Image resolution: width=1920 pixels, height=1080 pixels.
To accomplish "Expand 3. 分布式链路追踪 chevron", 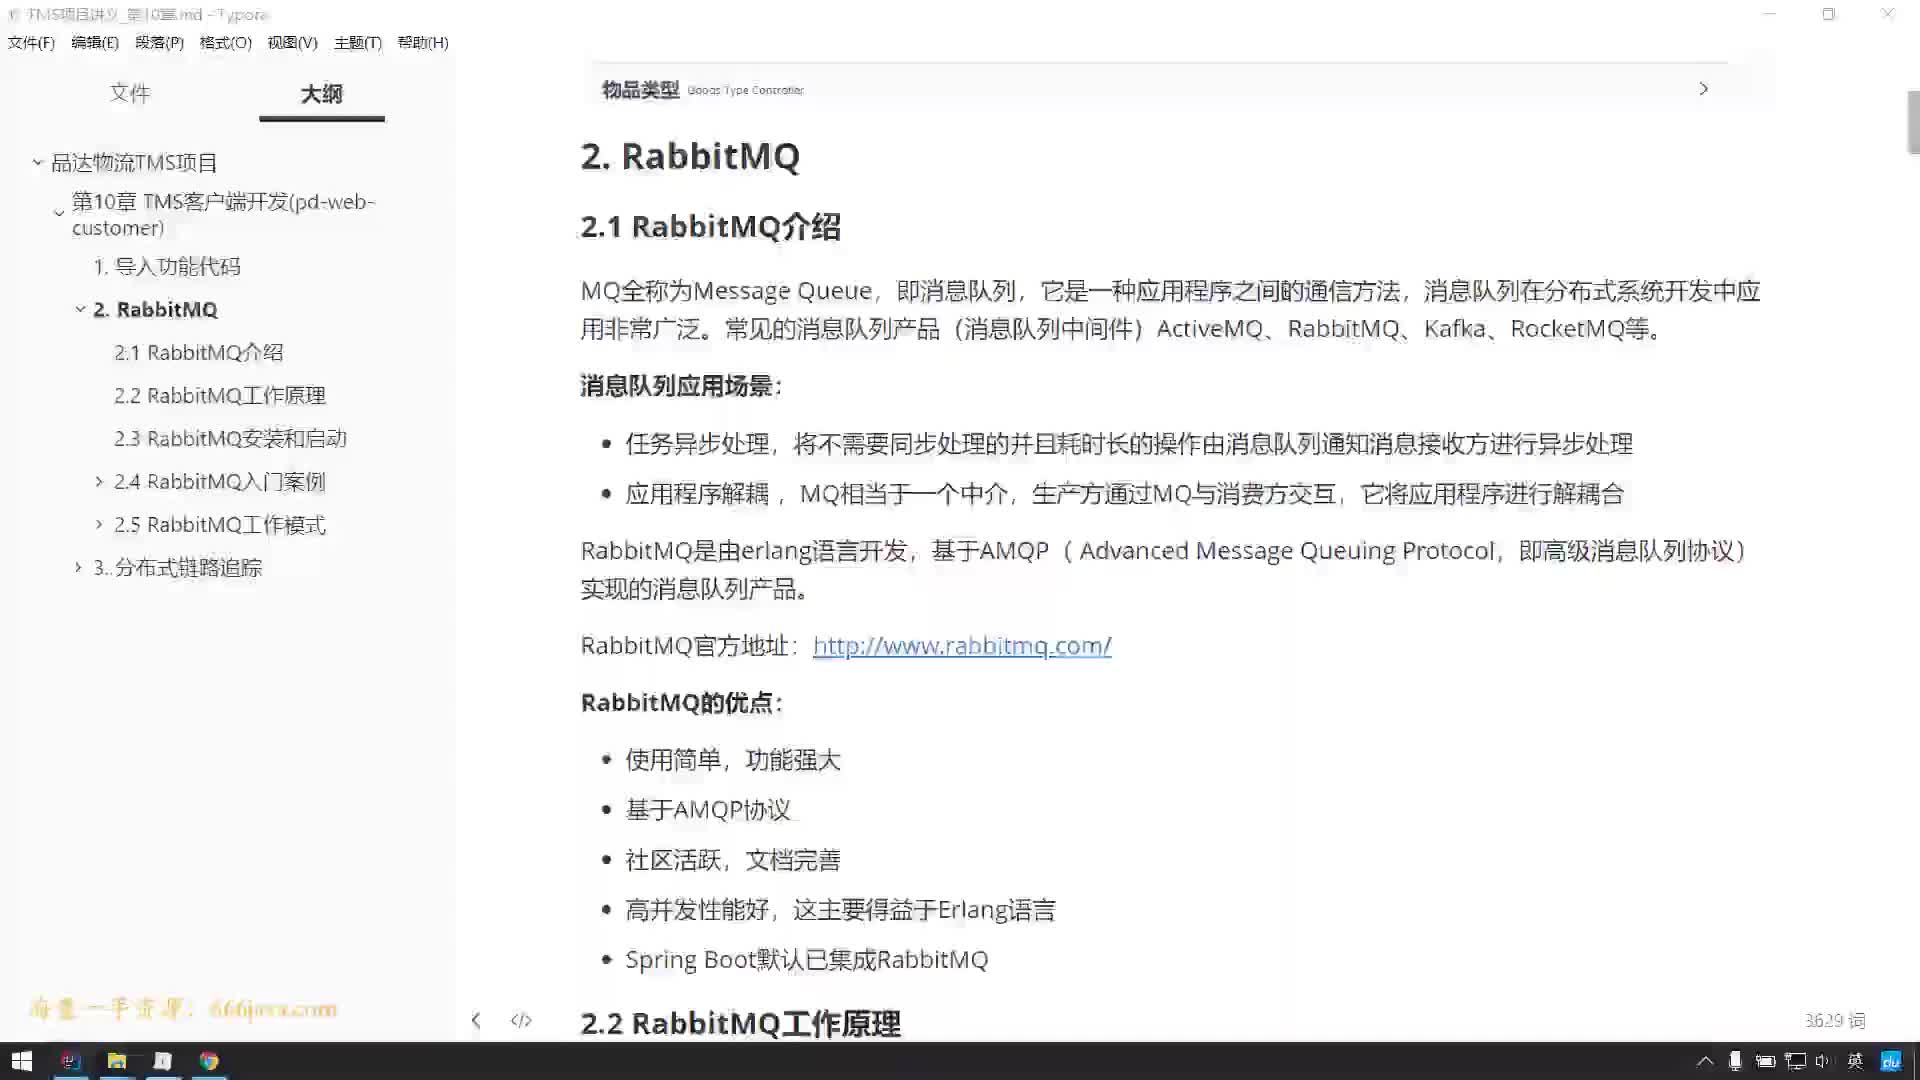I will coord(79,567).
